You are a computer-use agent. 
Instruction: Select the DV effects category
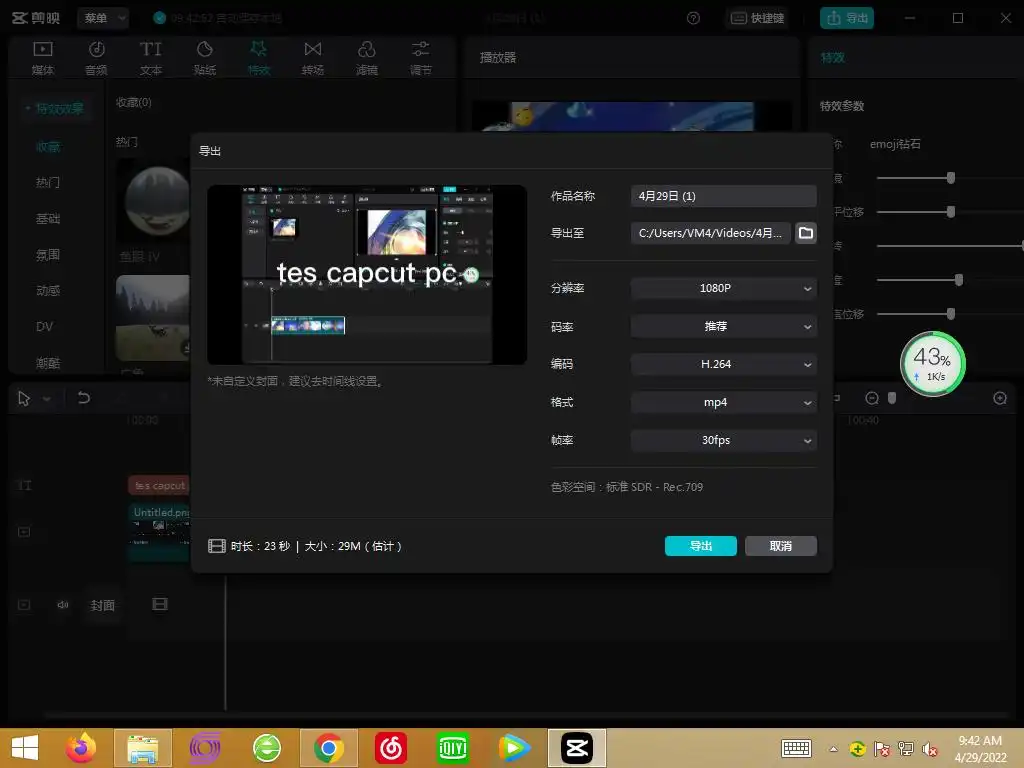tap(44, 327)
